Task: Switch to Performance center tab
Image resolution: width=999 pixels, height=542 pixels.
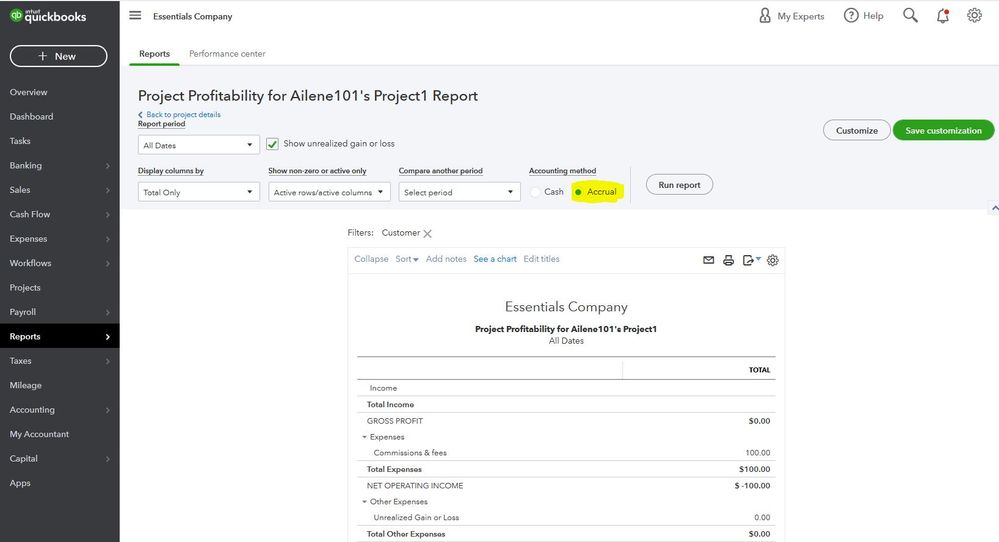Action: pyautogui.click(x=227, y=53)
